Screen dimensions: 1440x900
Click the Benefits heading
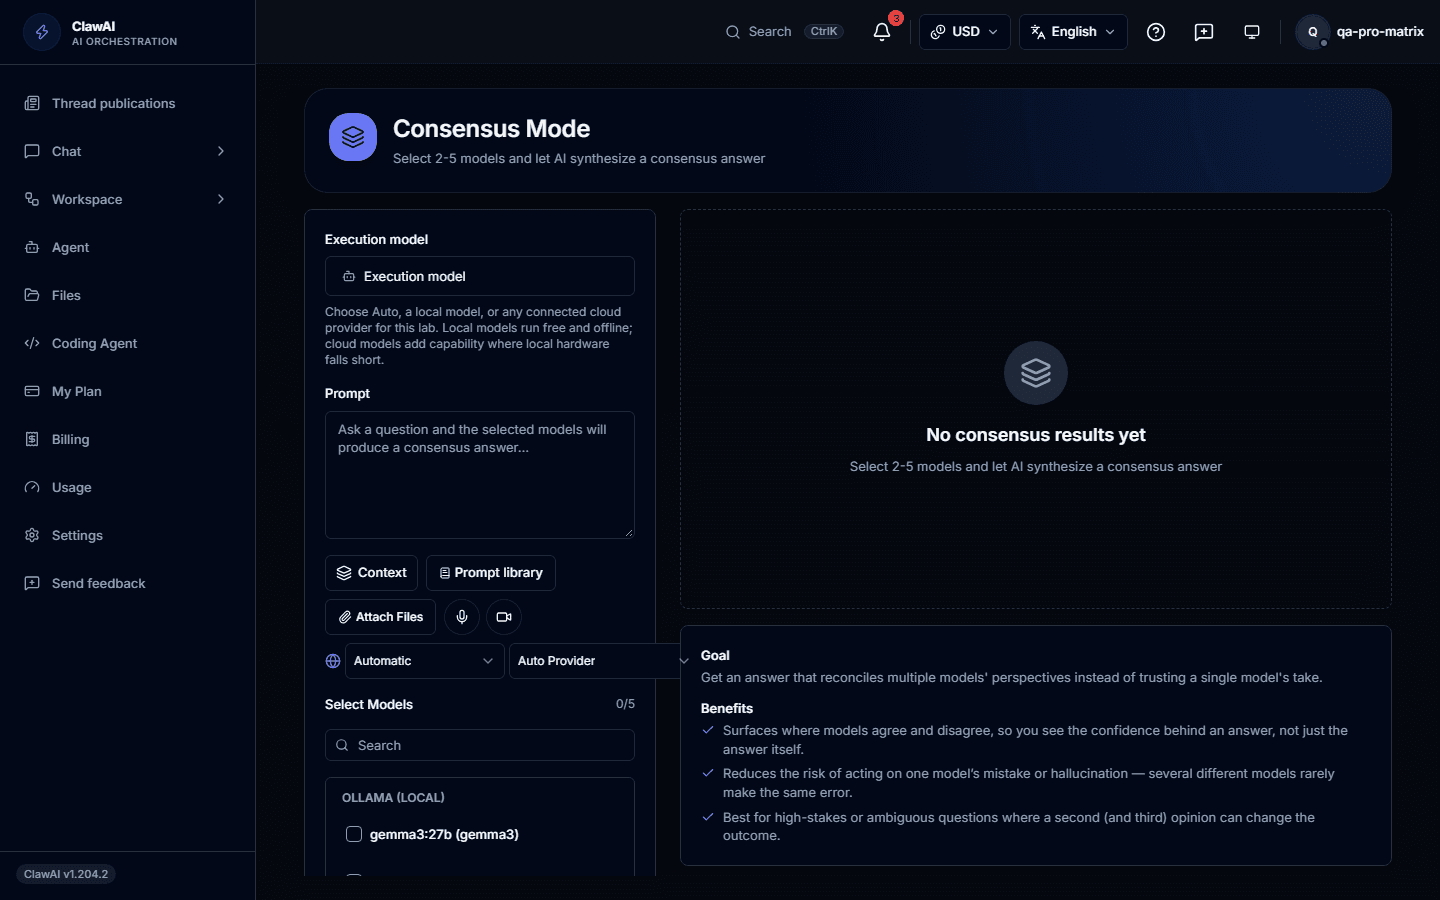click(727, 708)
